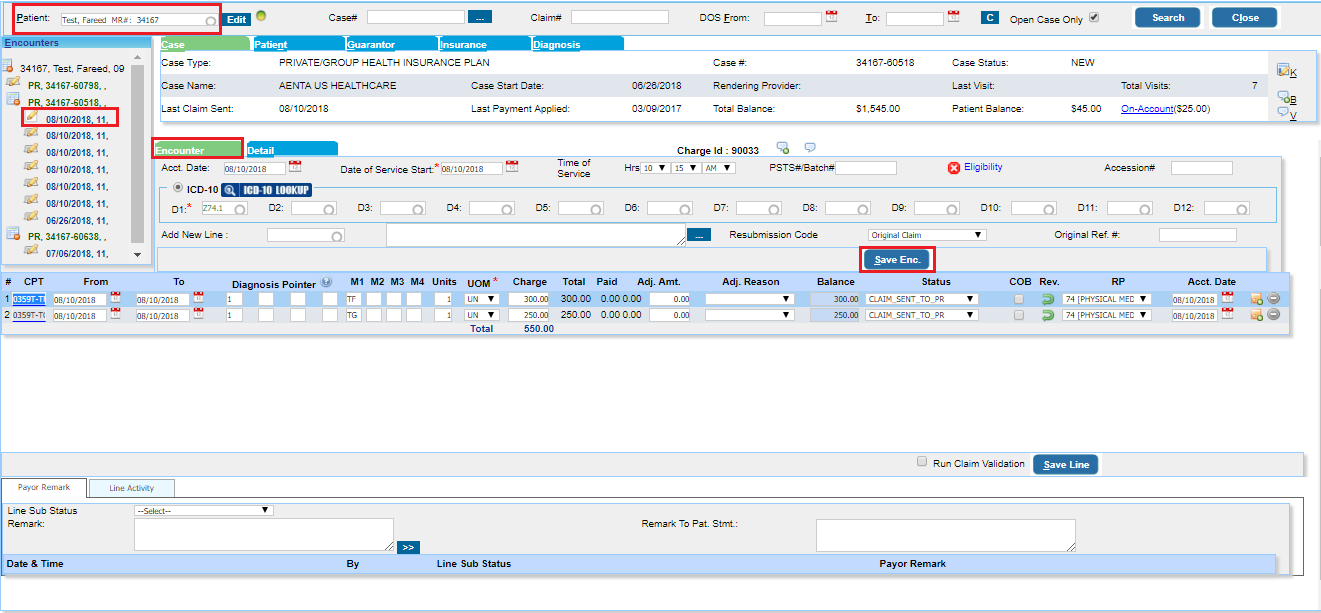
Task: Click the Claim# input field
Action: tap(620, 17)
